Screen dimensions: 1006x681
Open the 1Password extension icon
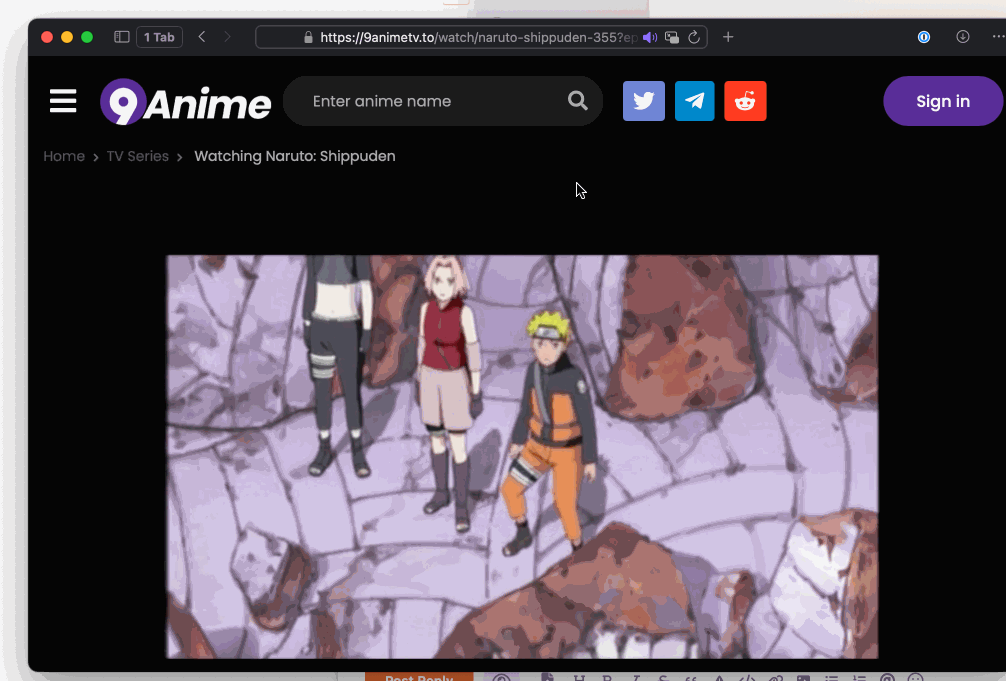tap(924, 37)
